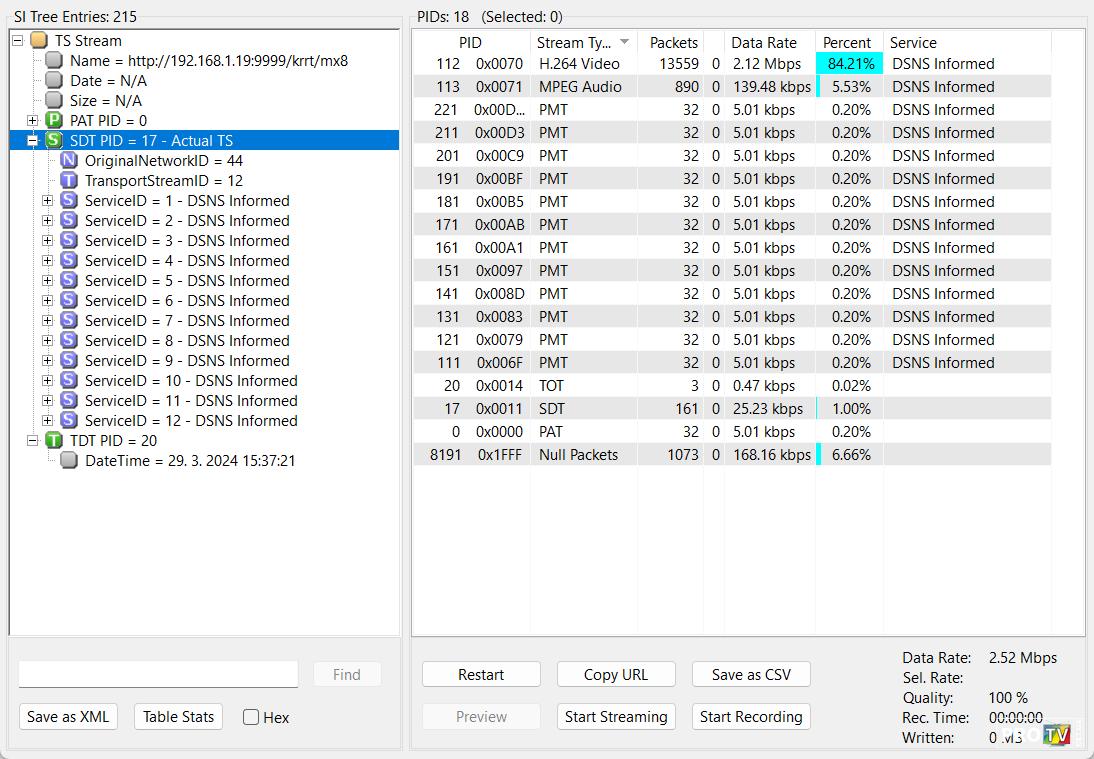Click the green PAT PID icon

(54, 121)
